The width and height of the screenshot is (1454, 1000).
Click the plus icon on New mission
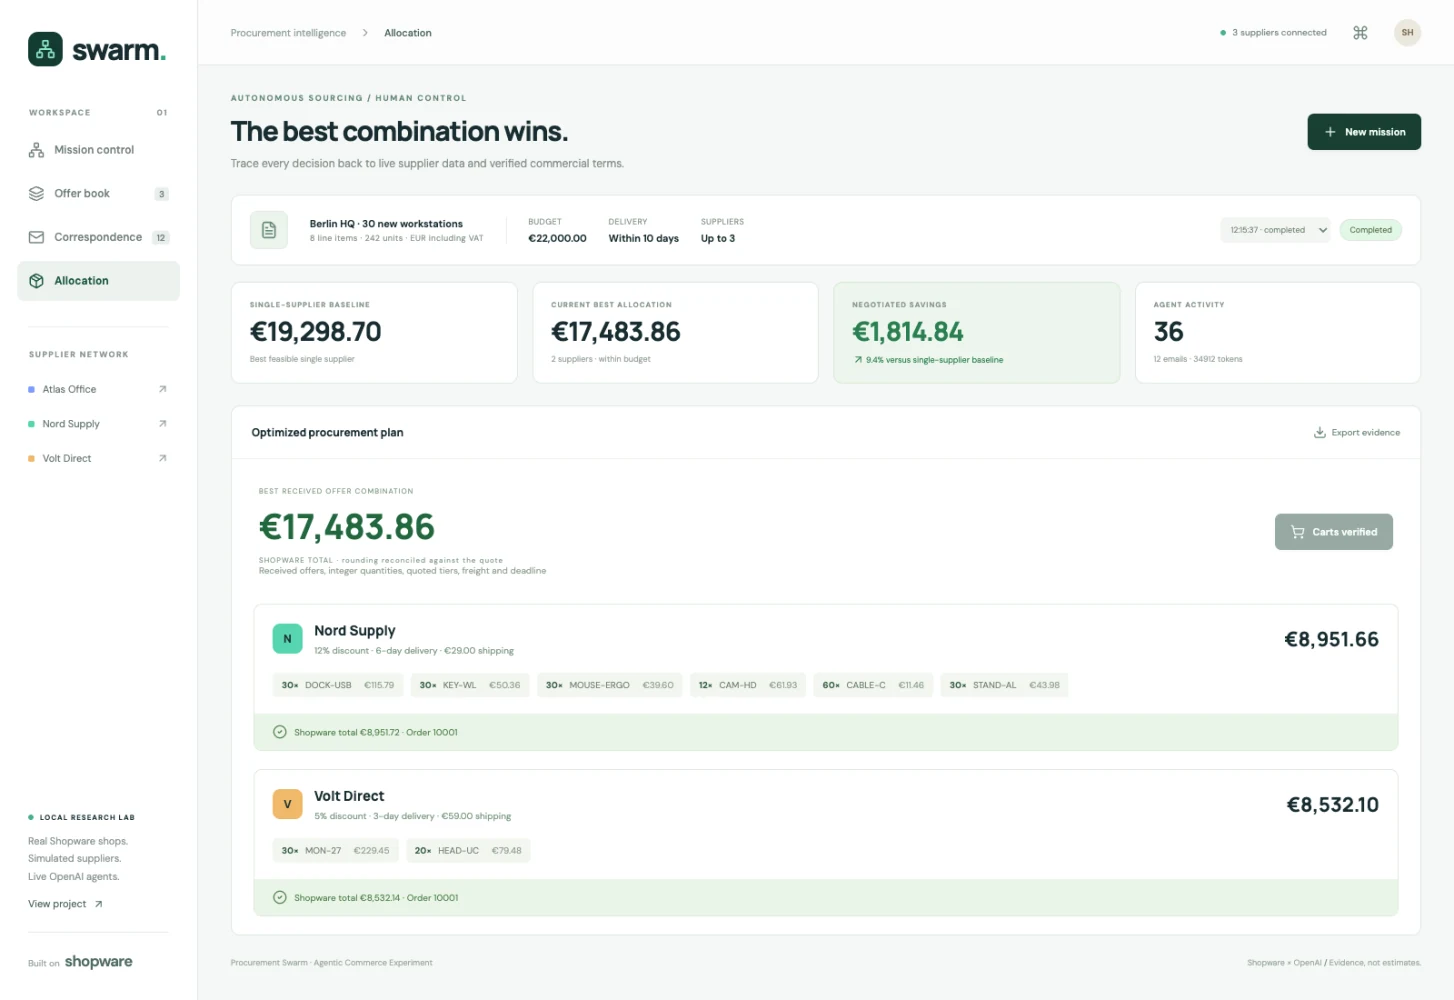pyautogui.click(x=1330, y=132)
